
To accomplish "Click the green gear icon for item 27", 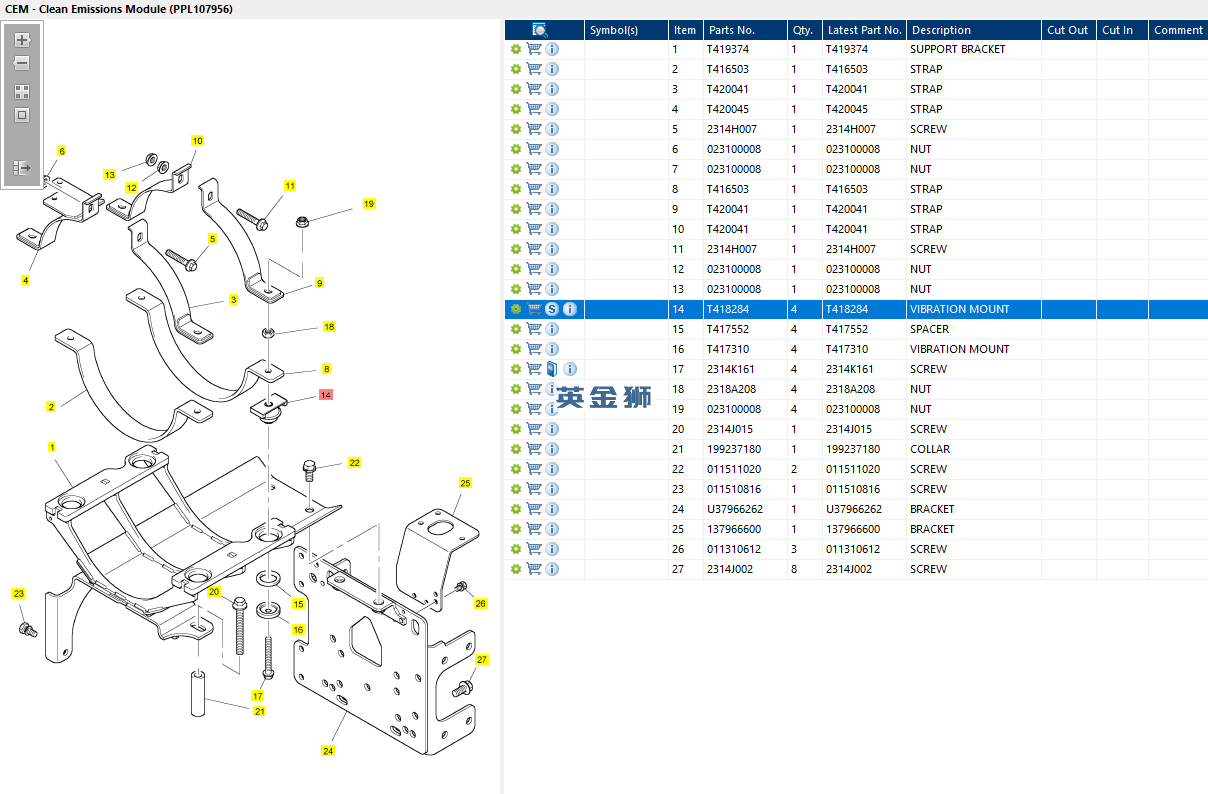I will [x=516, y=569].
